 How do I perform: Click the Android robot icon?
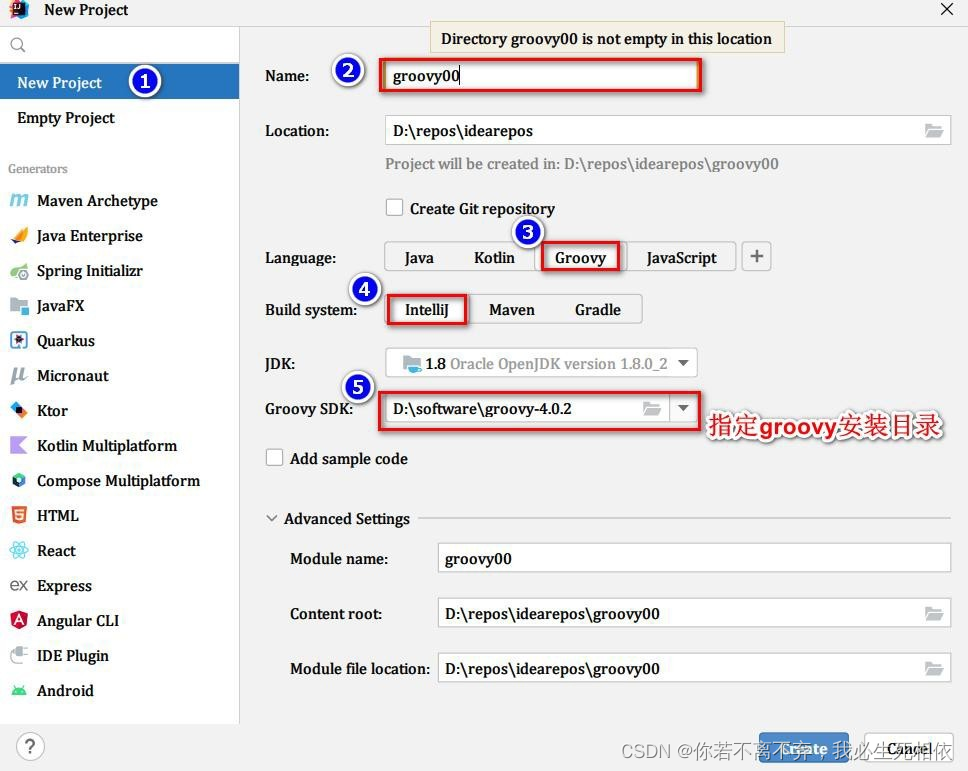[19, 690]
